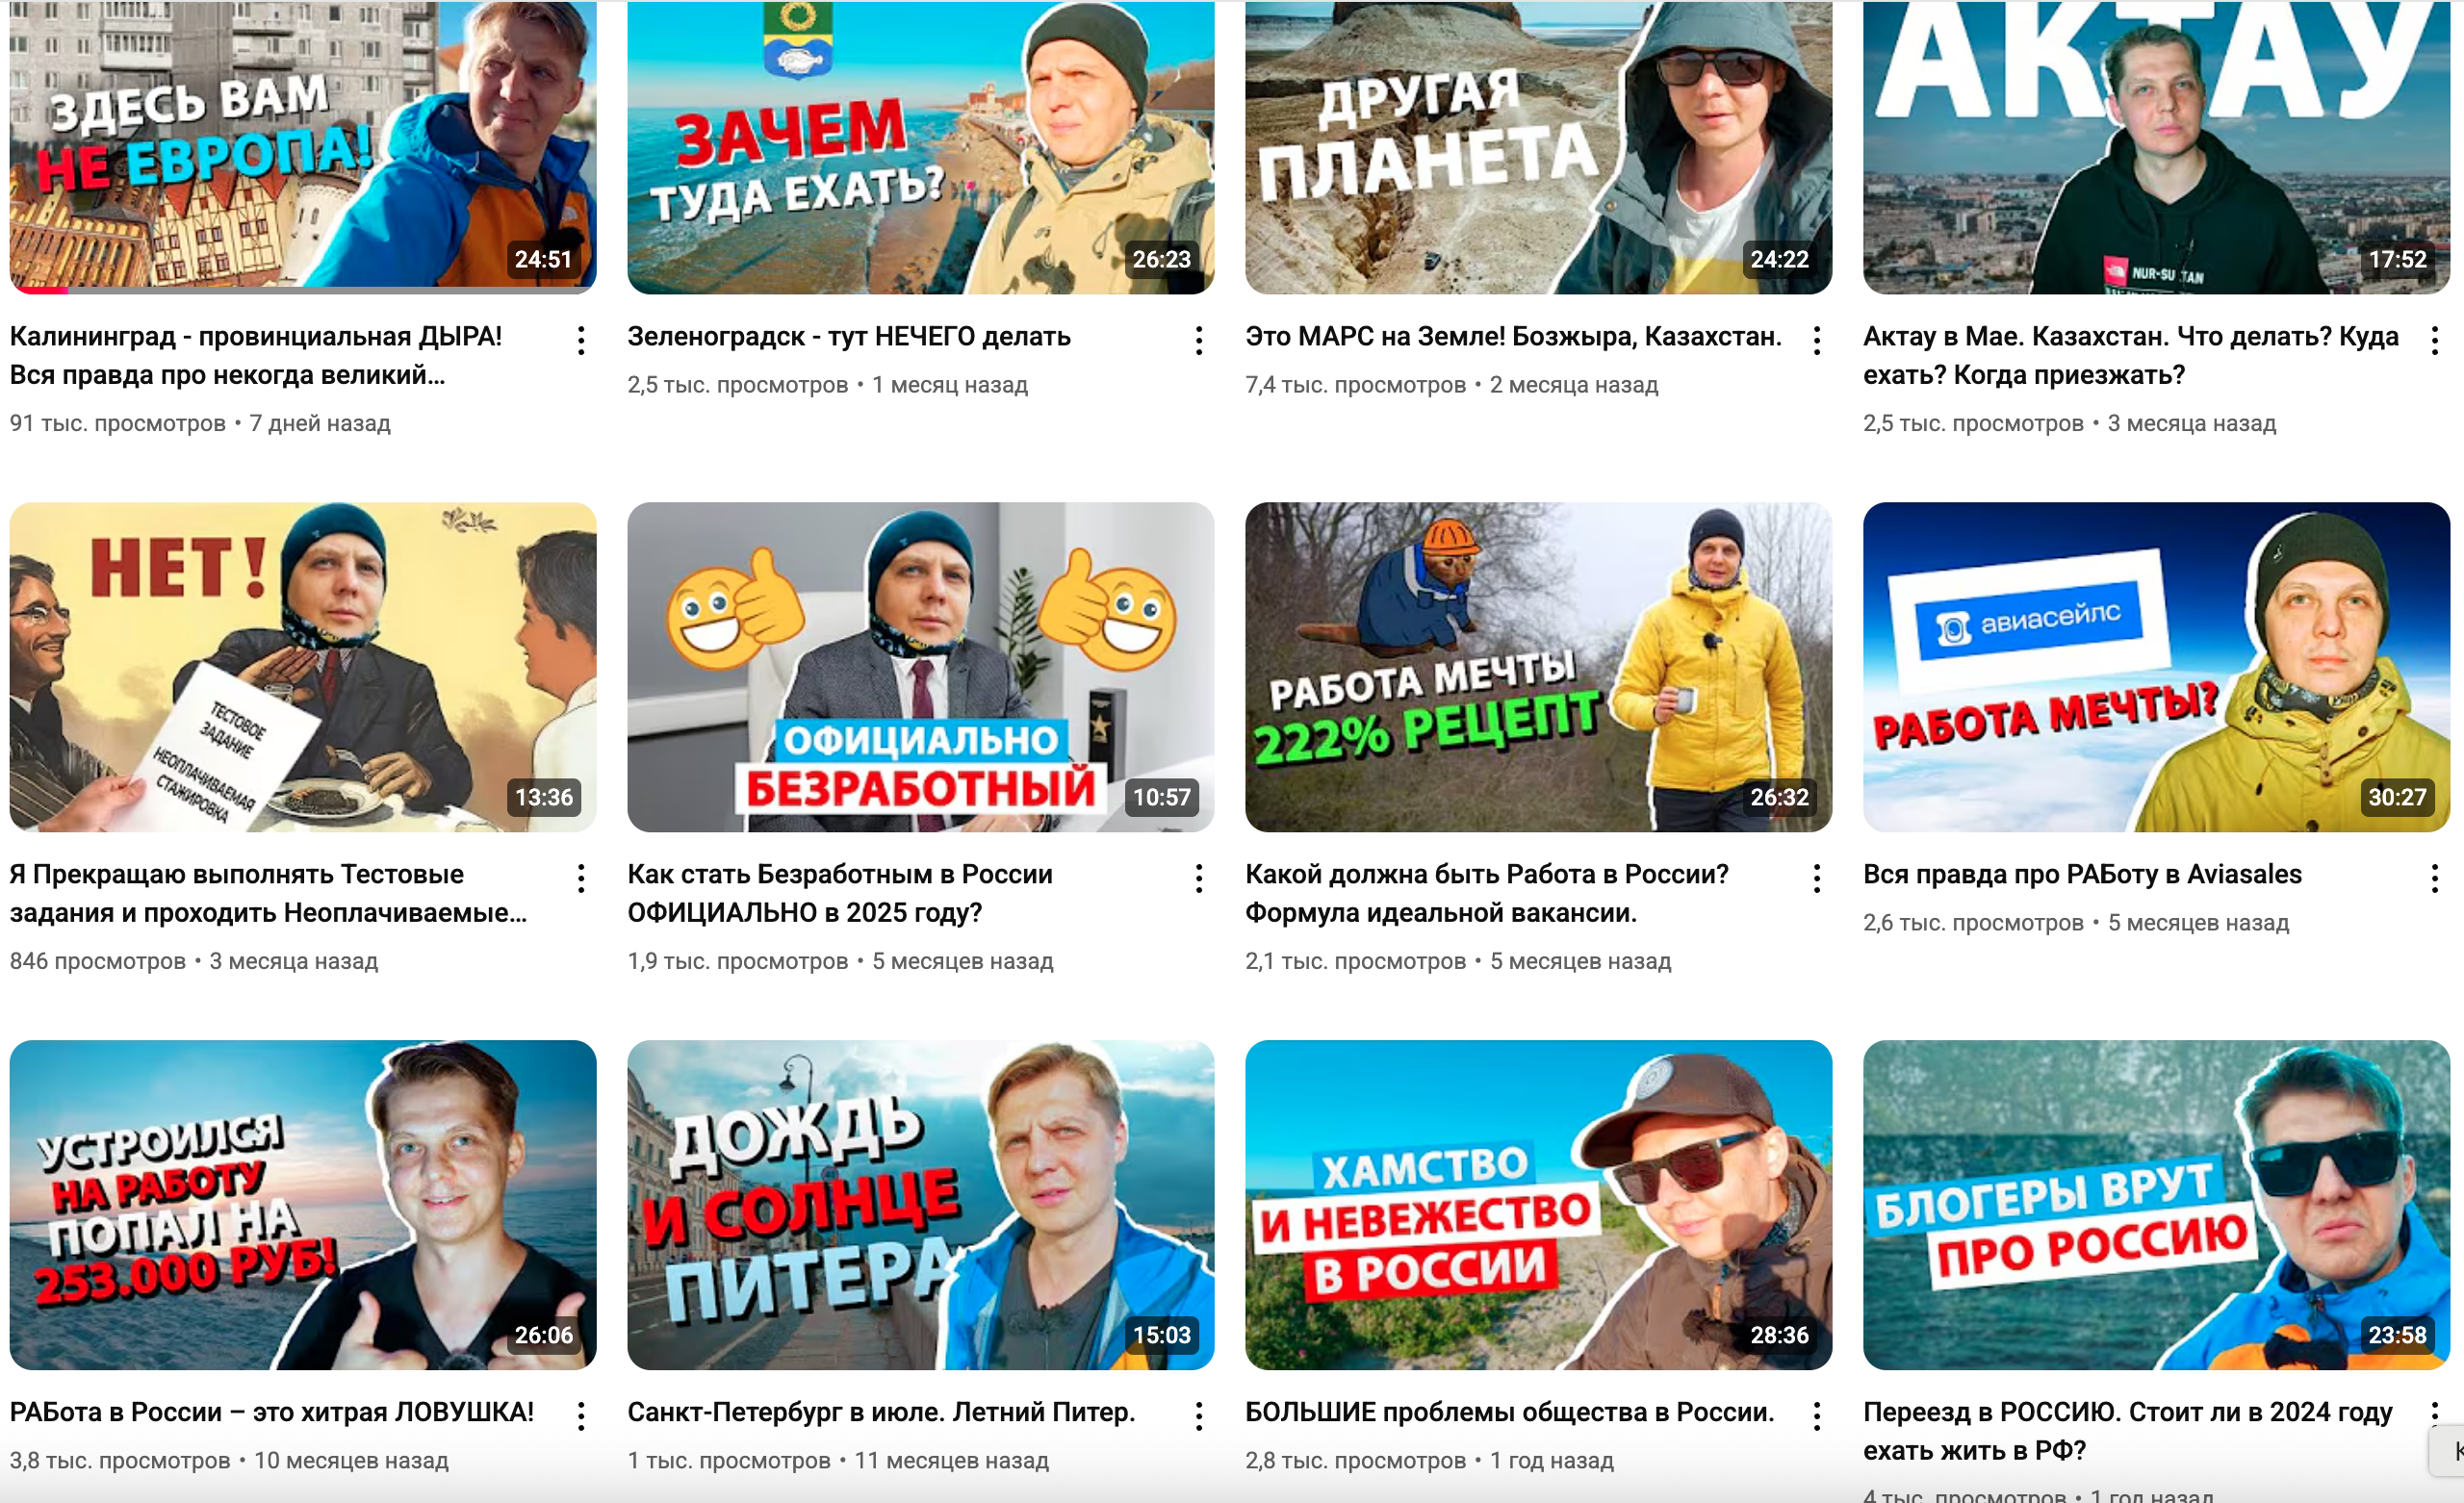Open options menu for Калининград video

coord(581,341)
